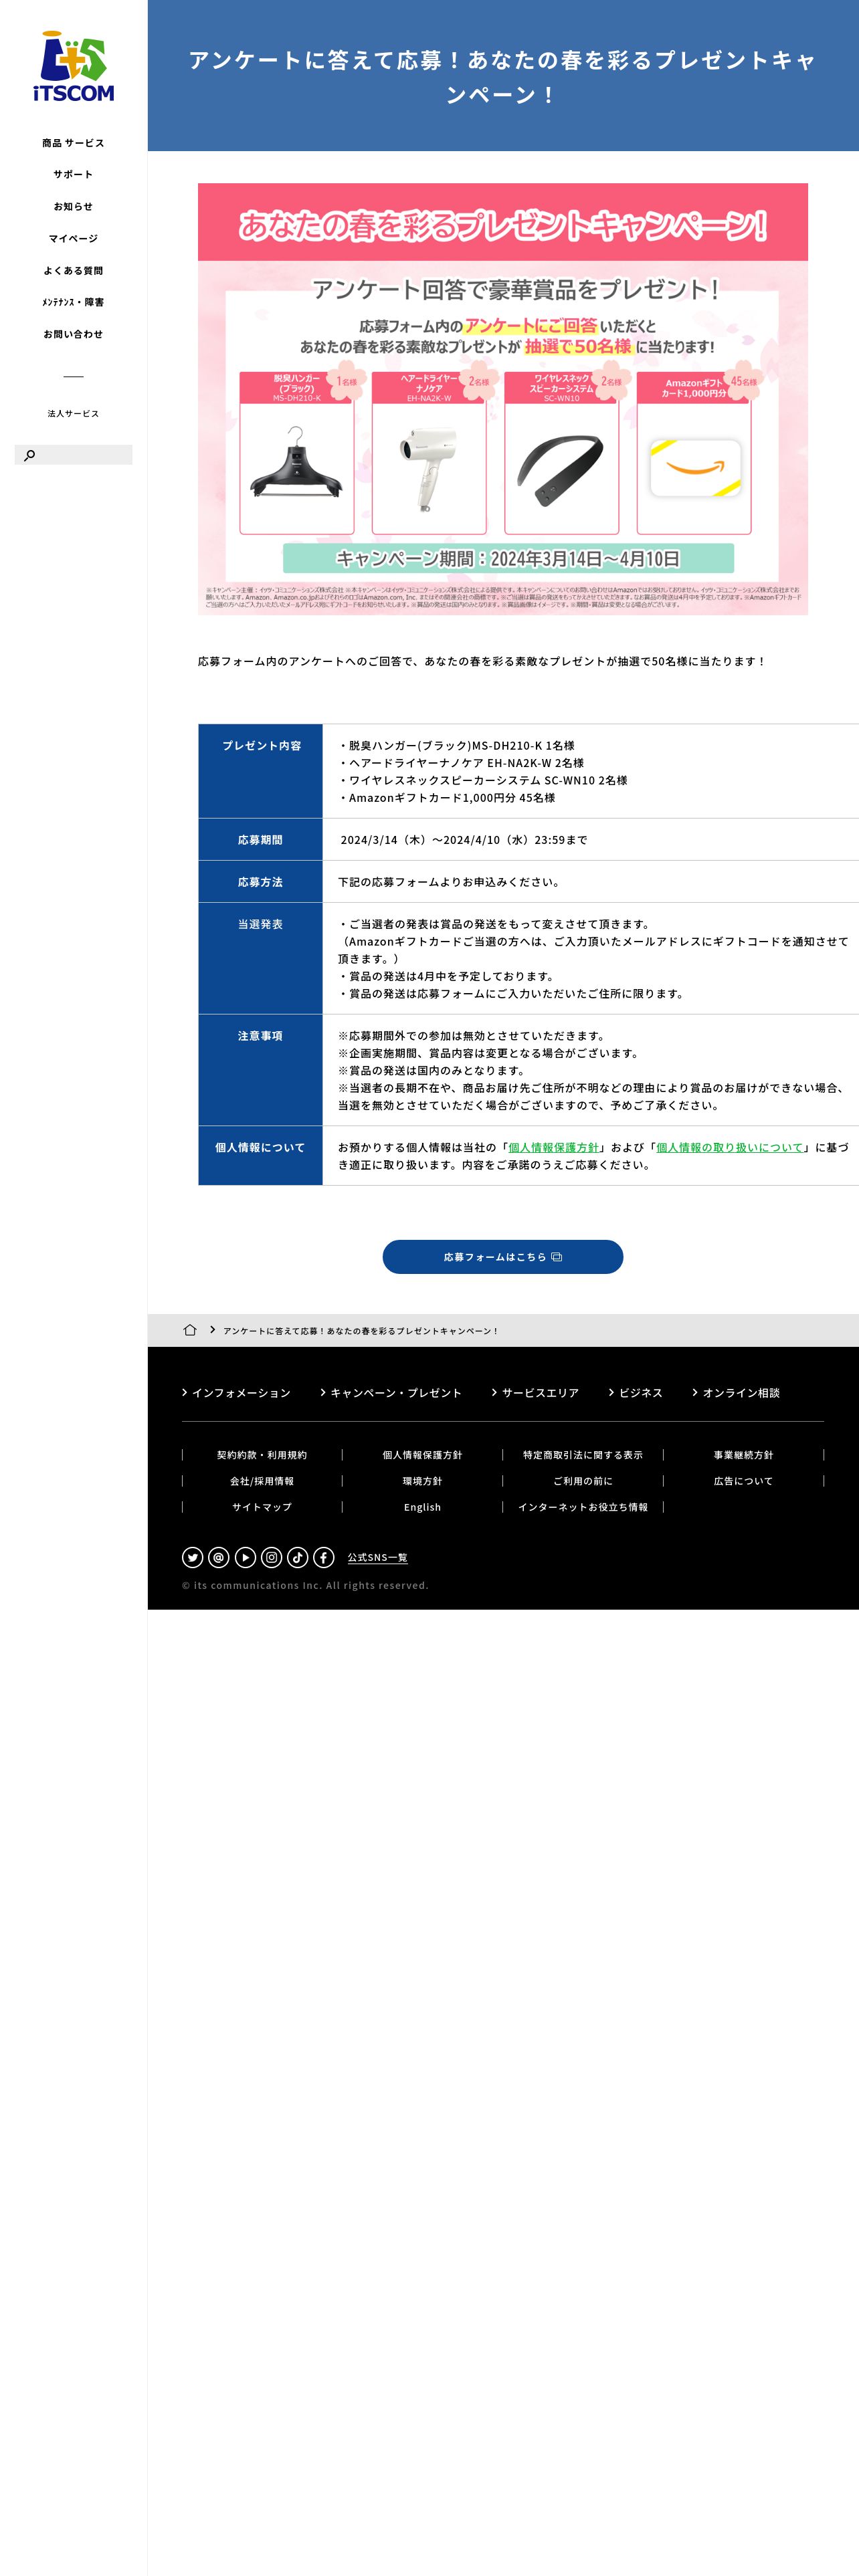The height and width of the screenshot is (2576, 859).
Task: Click the 脱臭ハンガー prize card image
Action: 297,453
